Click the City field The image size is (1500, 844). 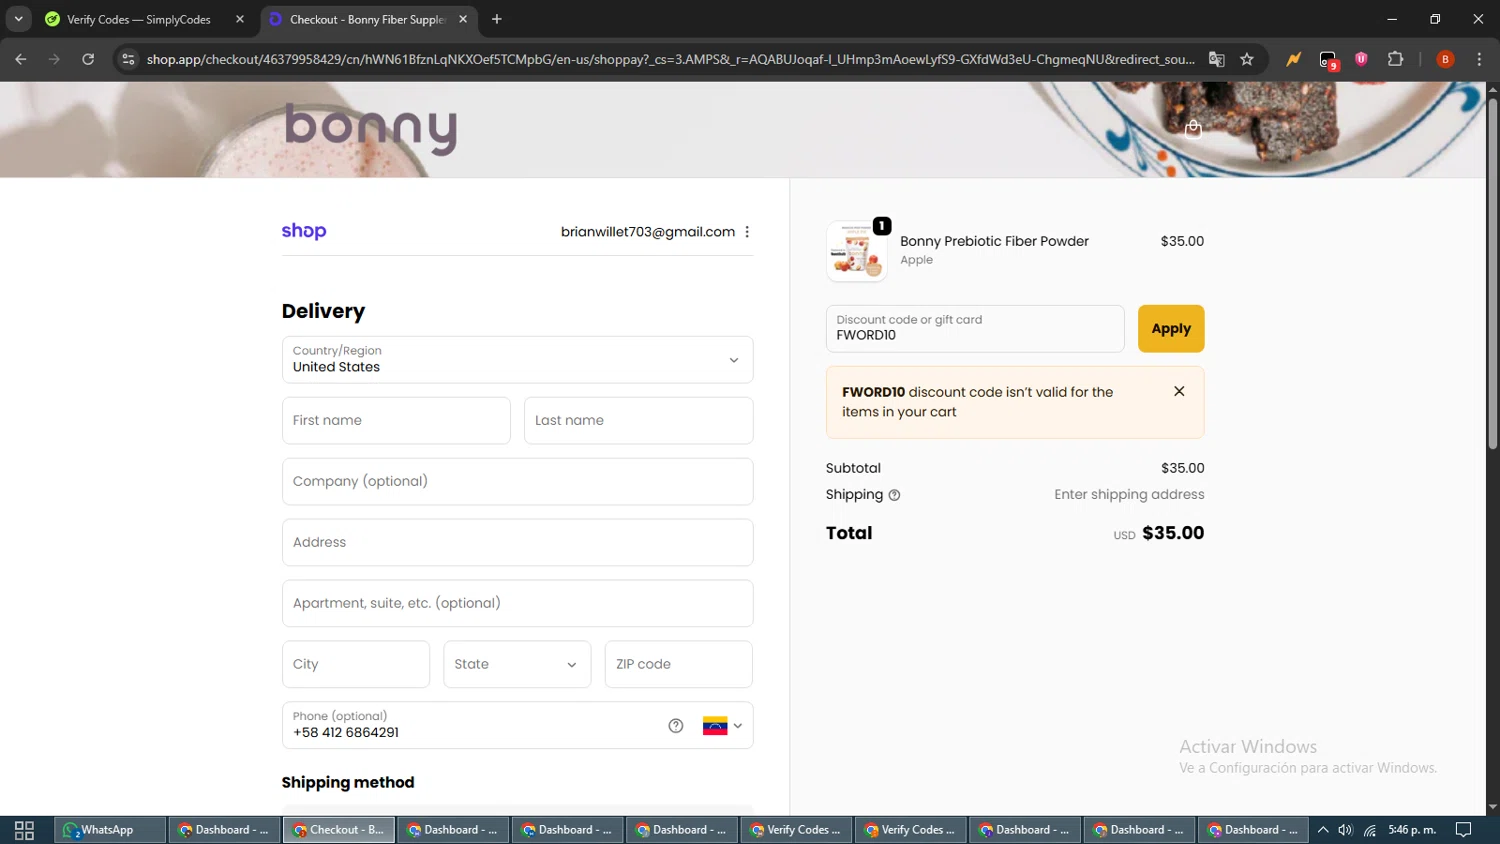356,664
